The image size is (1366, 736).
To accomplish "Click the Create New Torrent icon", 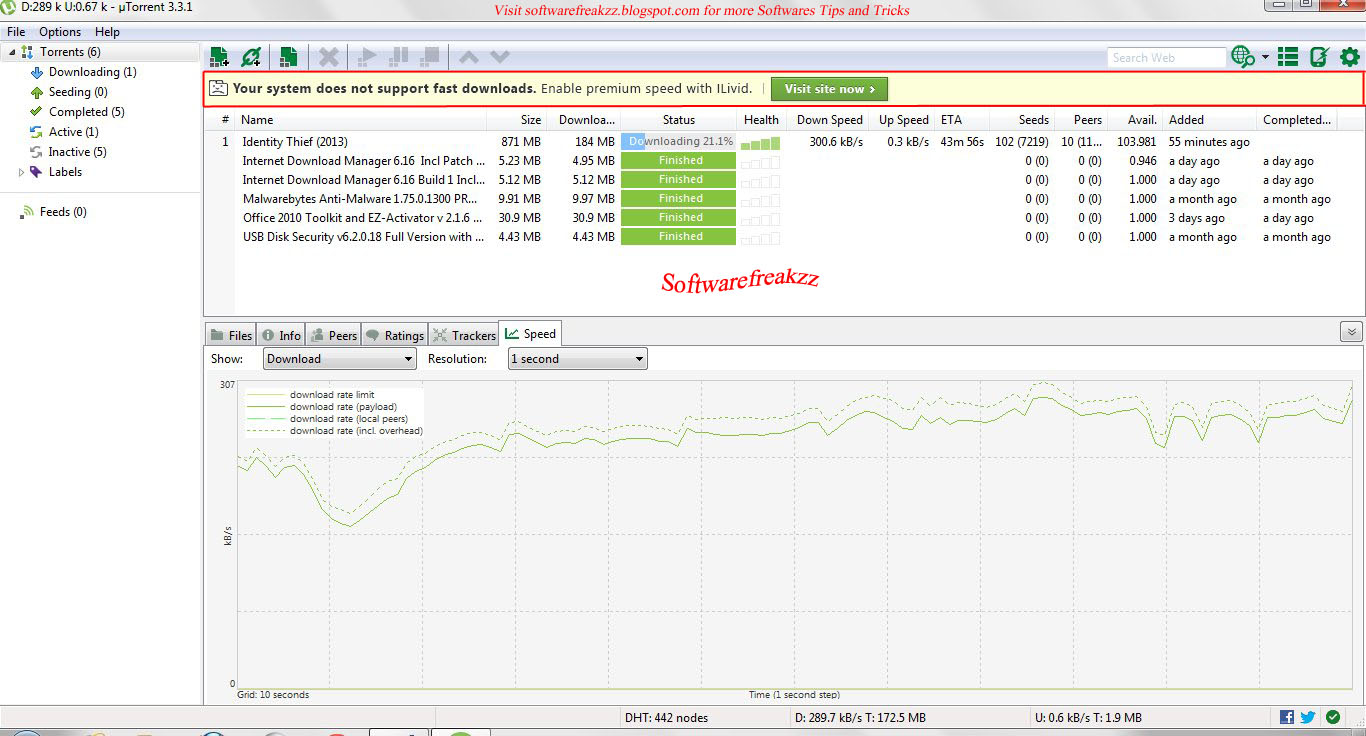I will (x=288, y=57).
